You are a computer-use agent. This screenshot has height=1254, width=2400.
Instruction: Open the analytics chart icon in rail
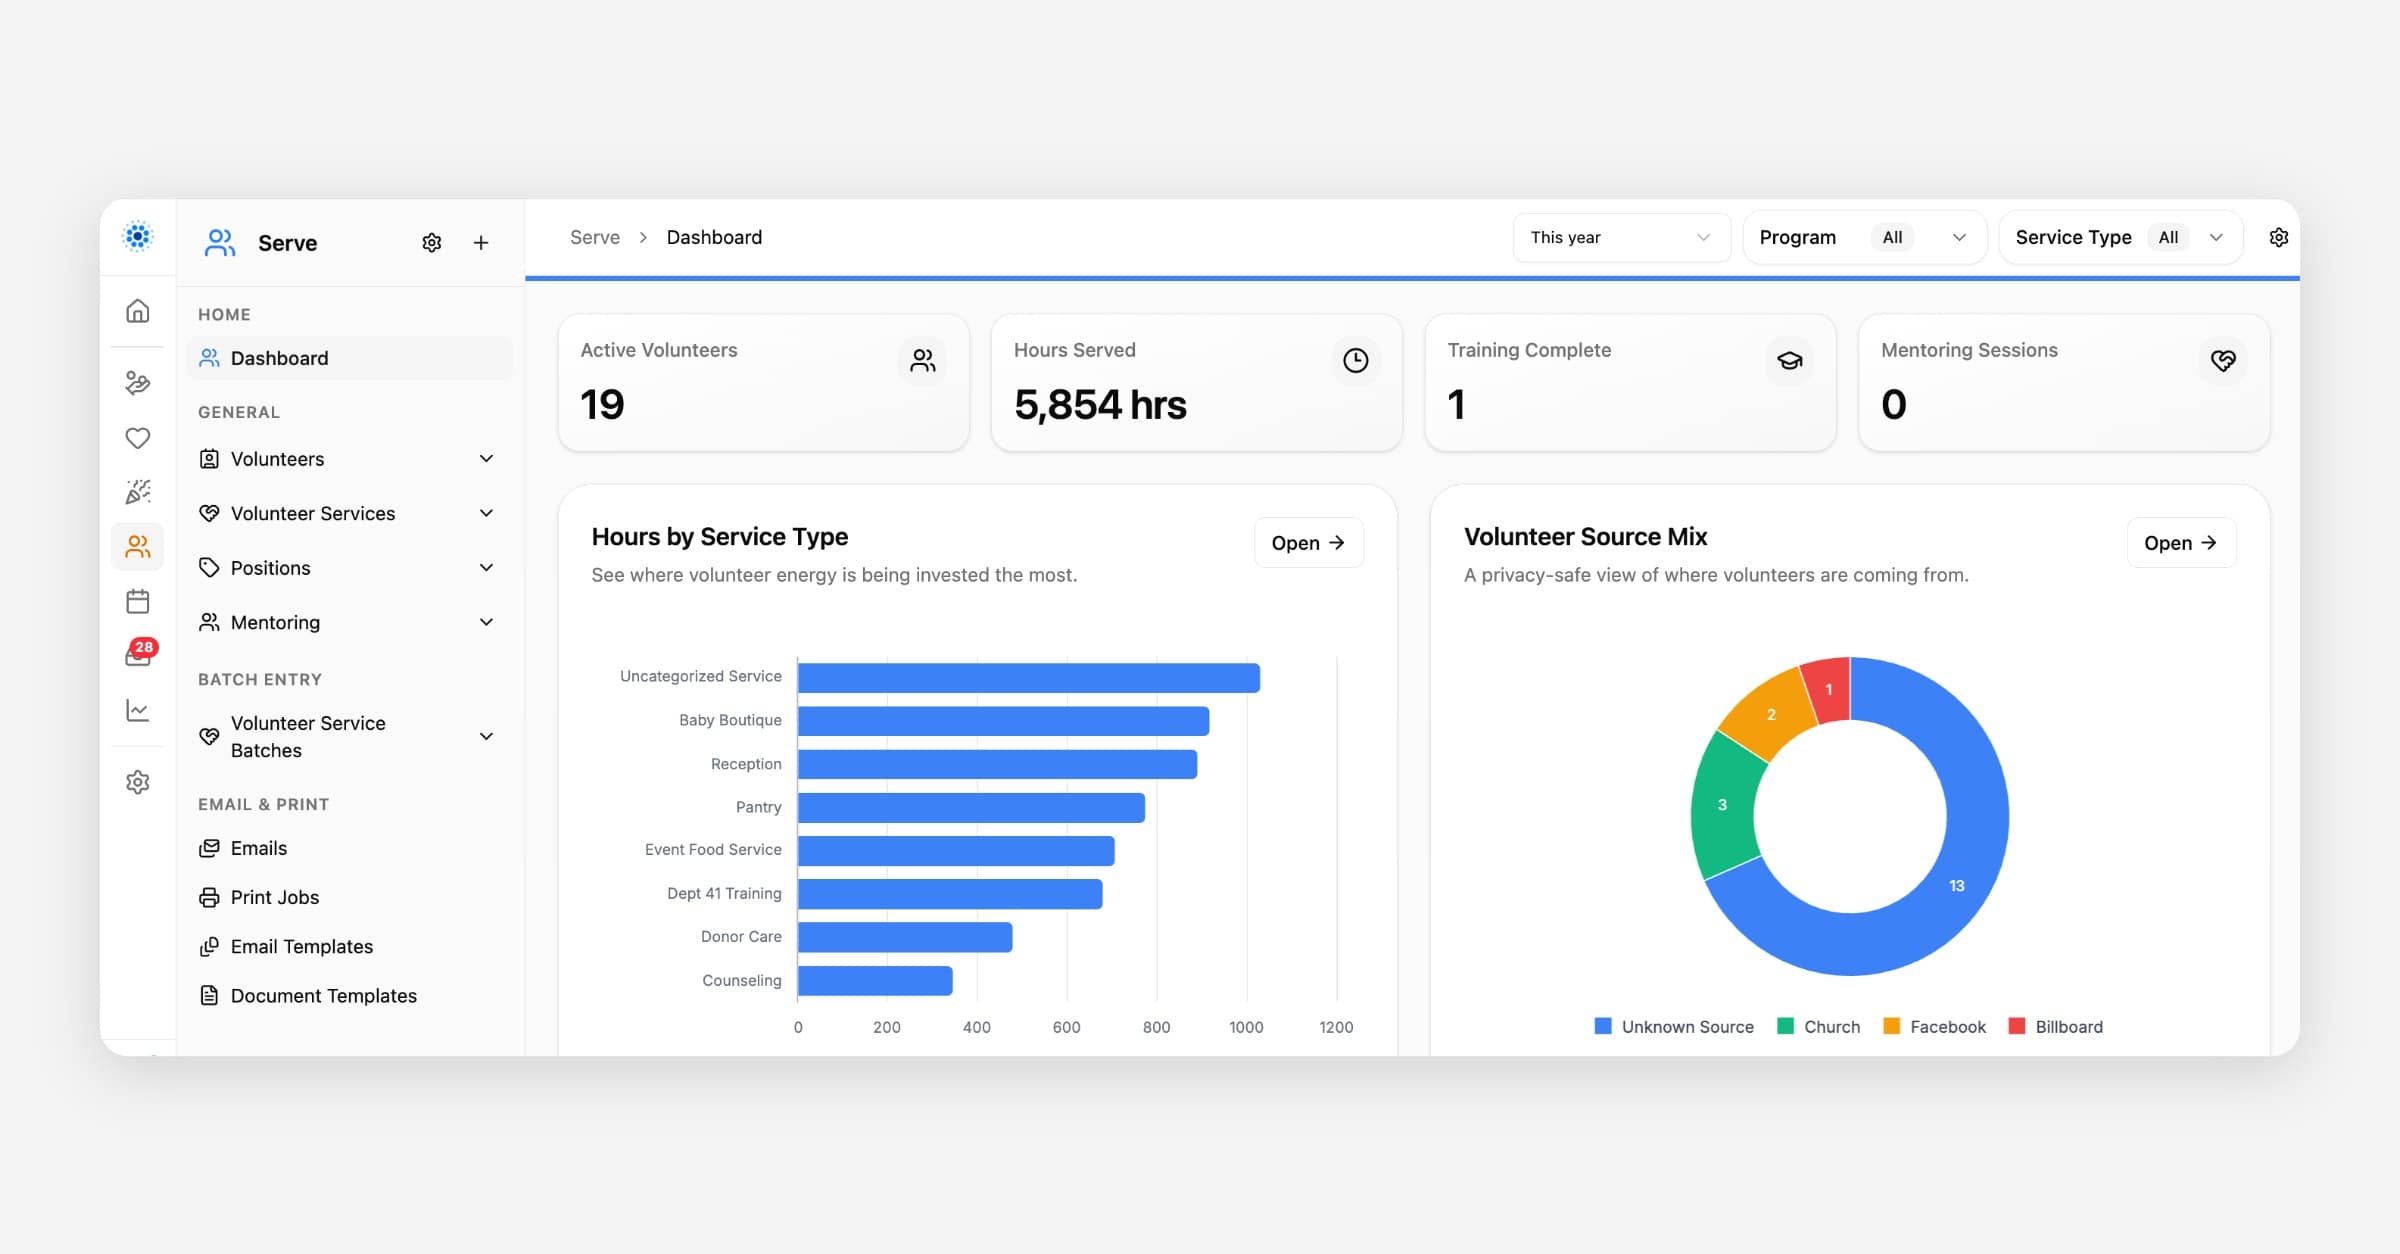[138, 711]
